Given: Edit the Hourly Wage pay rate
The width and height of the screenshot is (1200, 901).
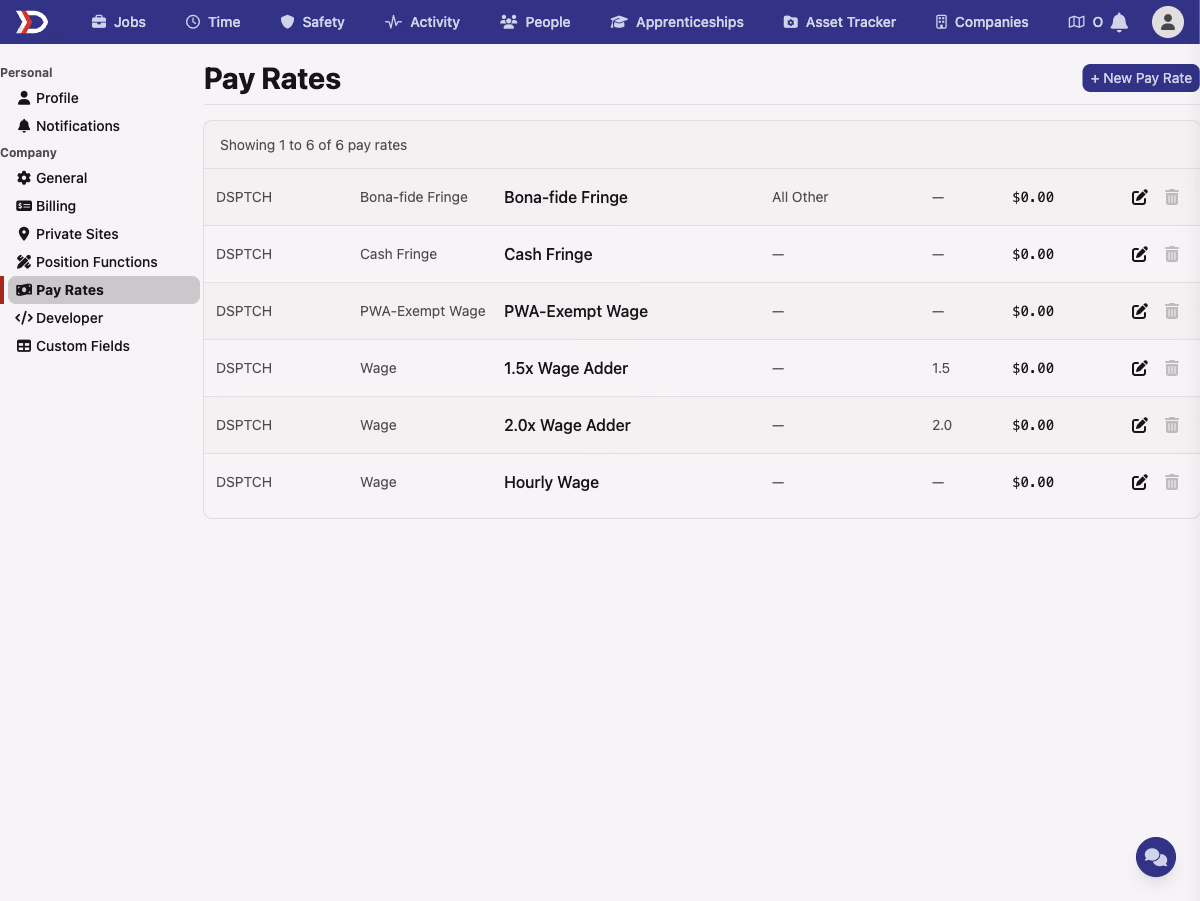Looking at the screenshot, I should [1139, 482].
